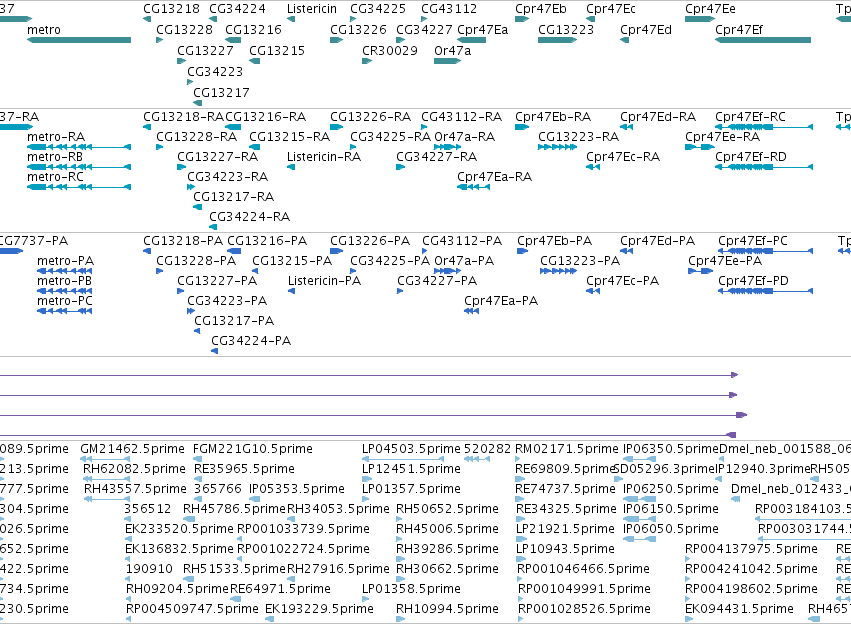Click the Or47a-RA transcript label
851x624 pixels.
point(465,137)
